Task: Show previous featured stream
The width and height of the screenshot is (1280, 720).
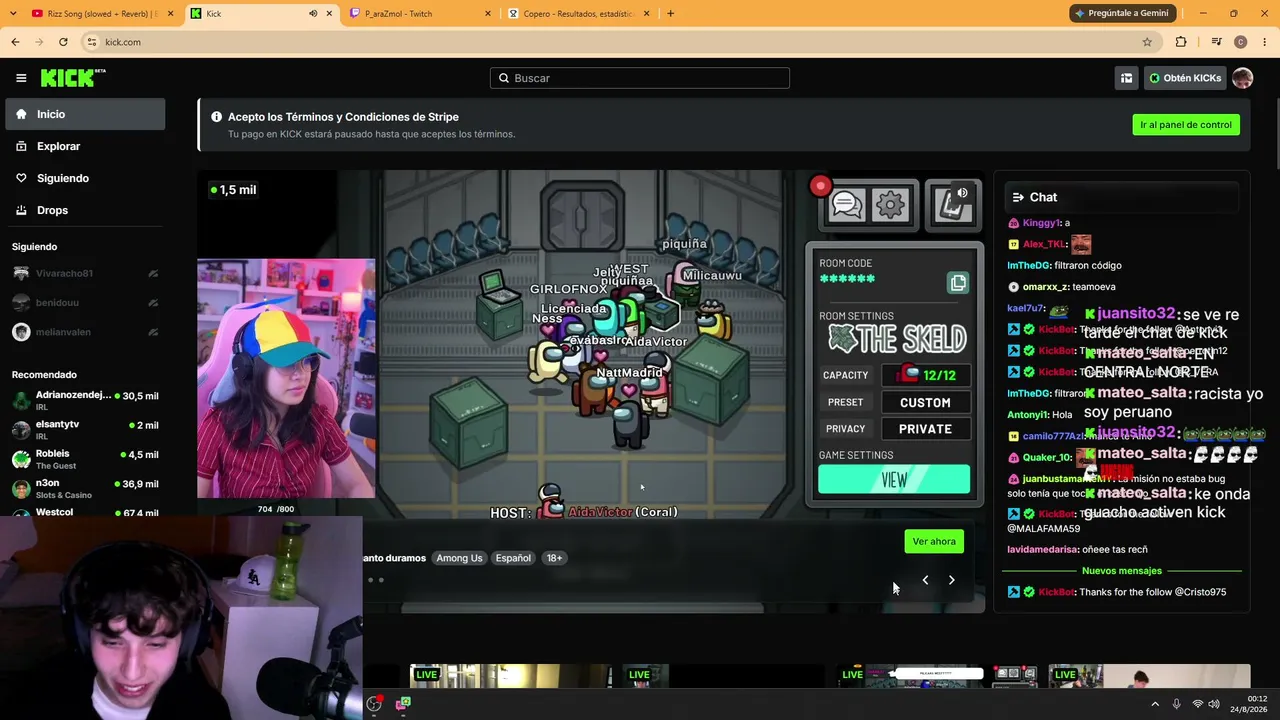Action: click(x=925, y=580)
